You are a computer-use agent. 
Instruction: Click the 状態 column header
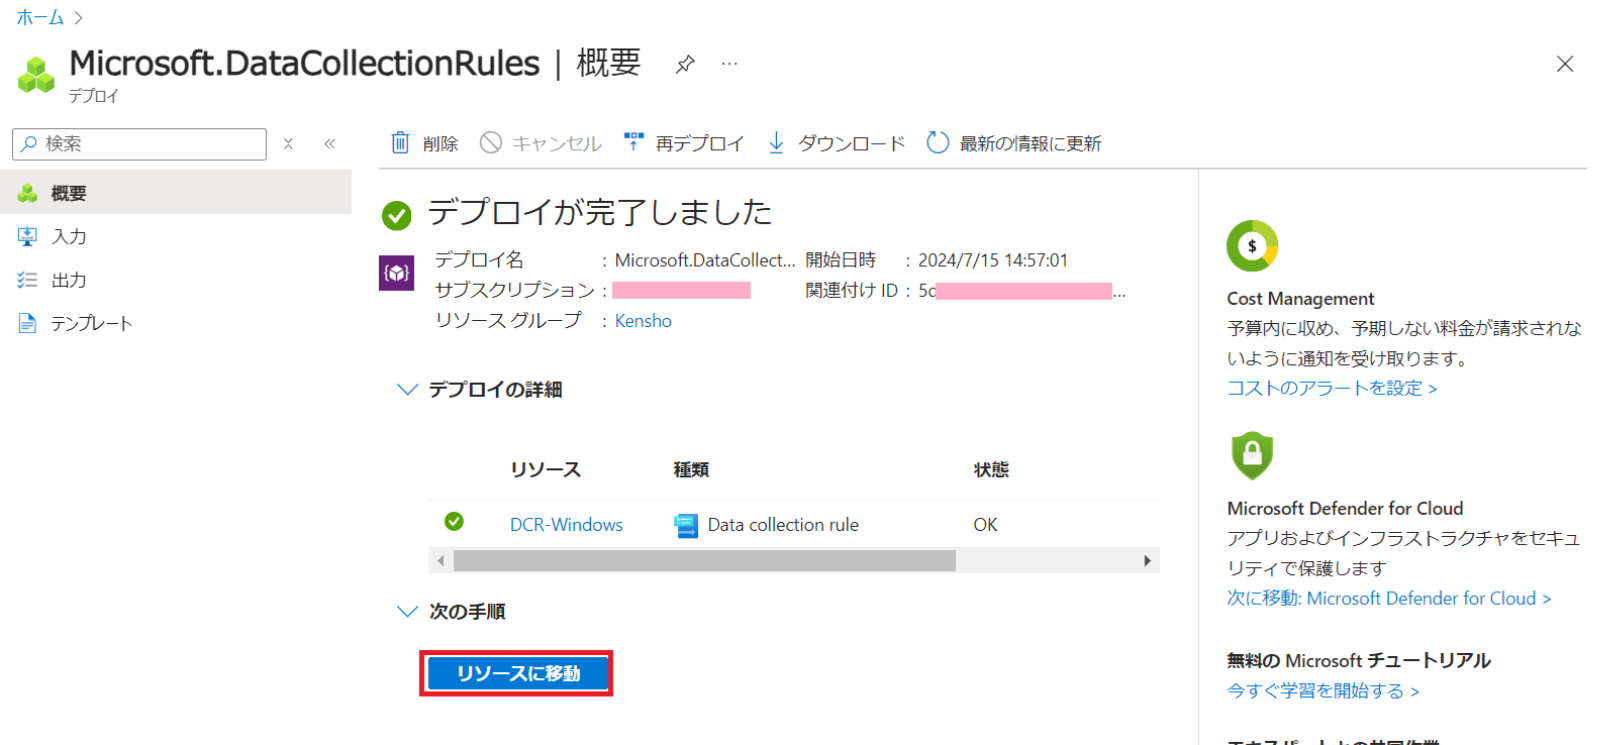[x=991, y=470]
